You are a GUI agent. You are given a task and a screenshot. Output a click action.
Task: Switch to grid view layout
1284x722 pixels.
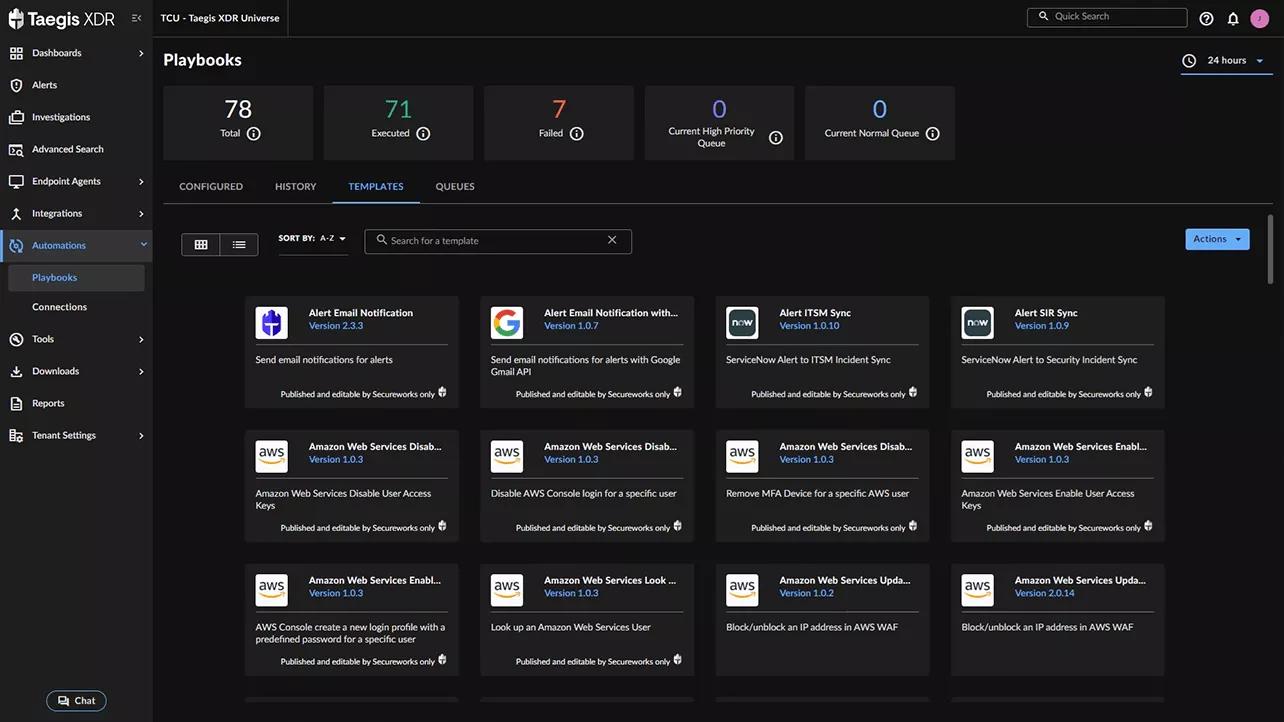pyautogui.click(x=201, y=245)
